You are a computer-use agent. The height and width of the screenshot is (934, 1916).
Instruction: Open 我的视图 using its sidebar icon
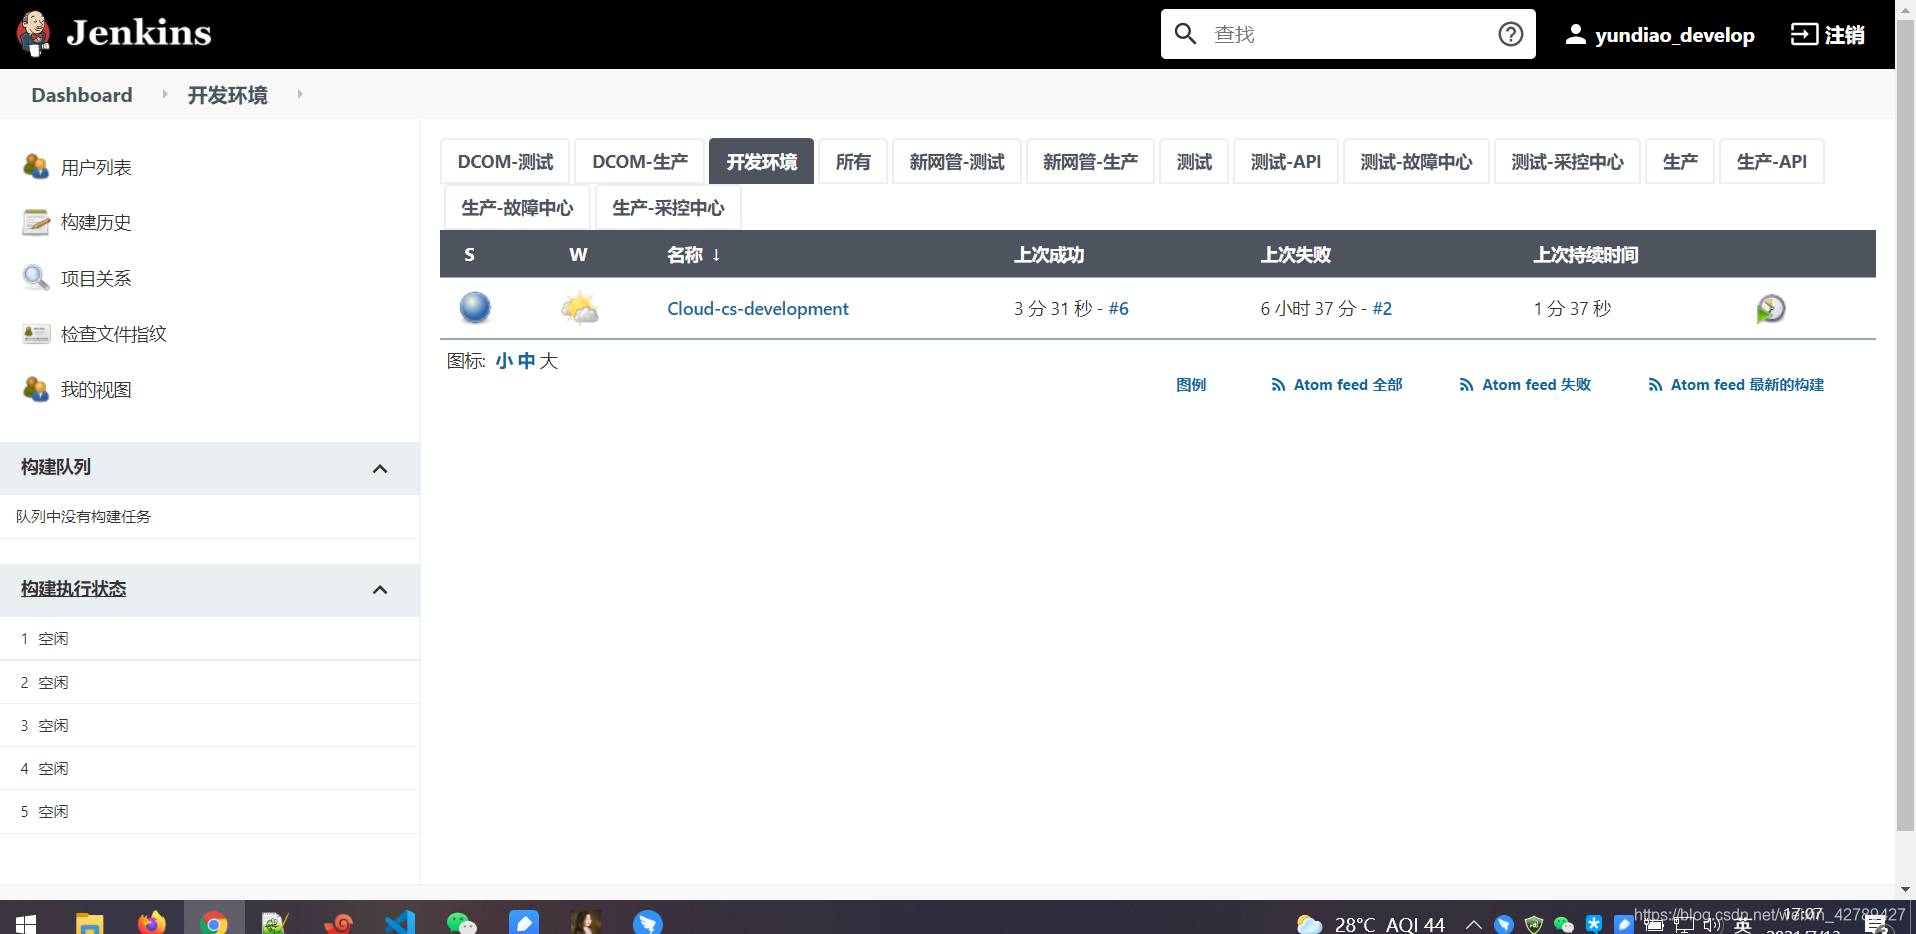pos(36,389)
